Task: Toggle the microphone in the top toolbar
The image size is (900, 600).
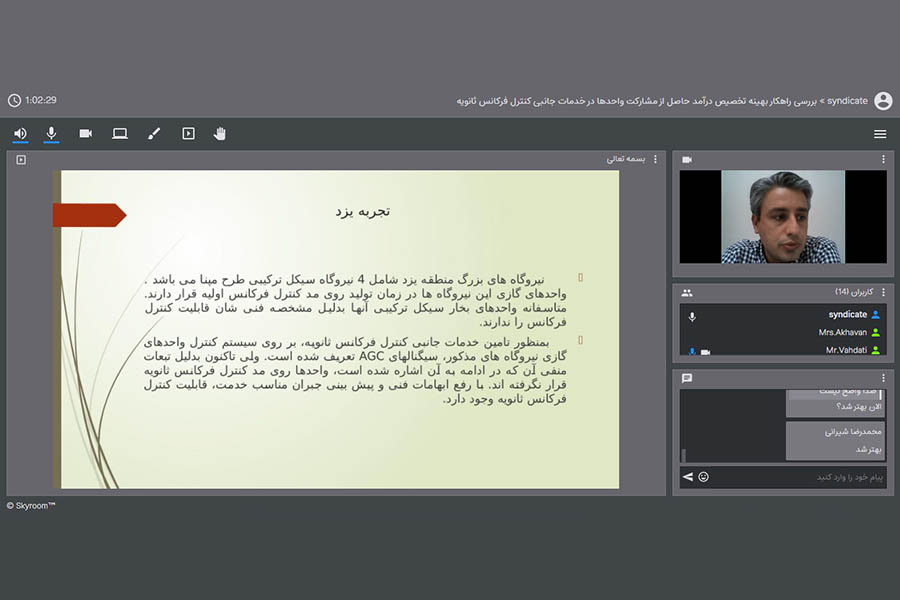Action: pos(51,134)
